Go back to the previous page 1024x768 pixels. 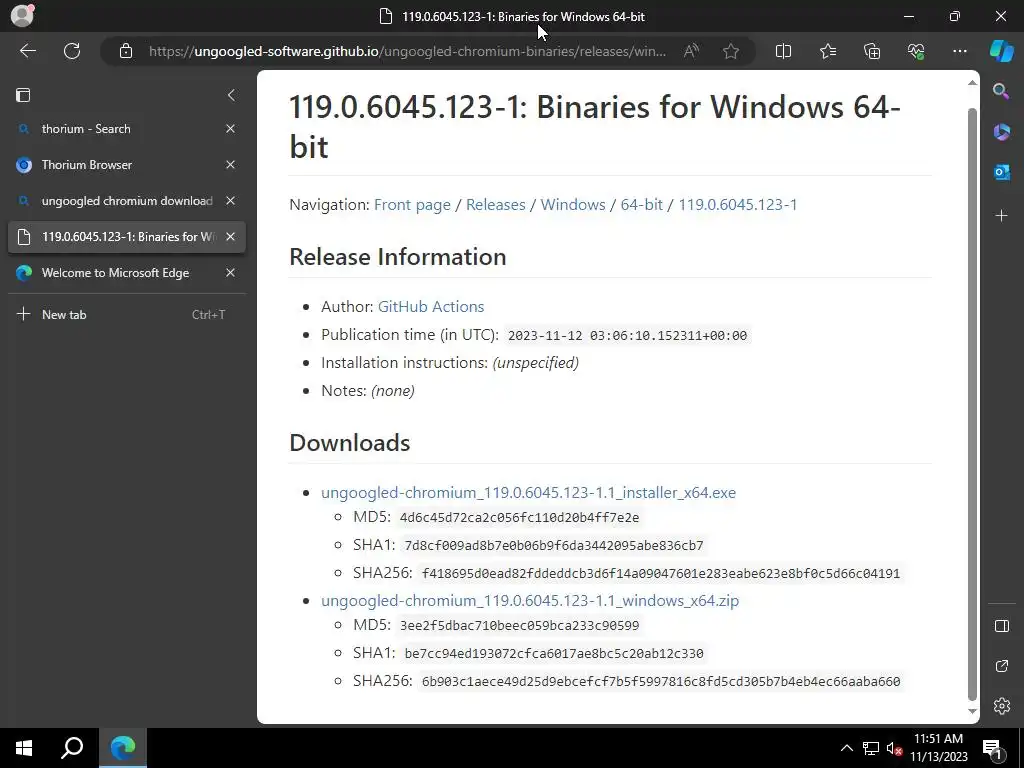pyautogui.click(x=27, y=51)
